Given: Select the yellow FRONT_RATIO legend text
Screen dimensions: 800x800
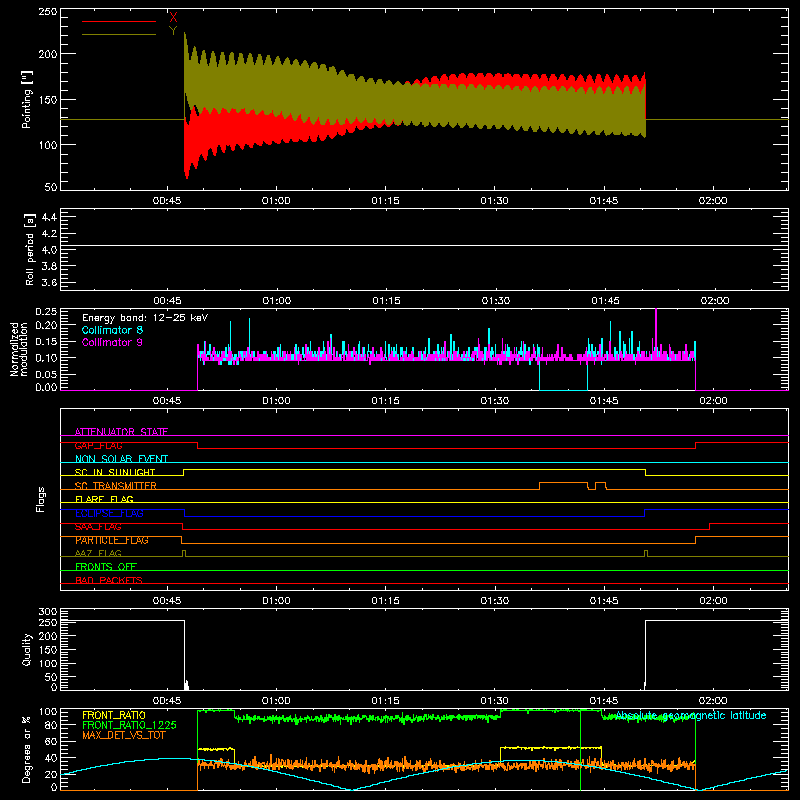Looking at the screenshot, I should click(114, 715).
